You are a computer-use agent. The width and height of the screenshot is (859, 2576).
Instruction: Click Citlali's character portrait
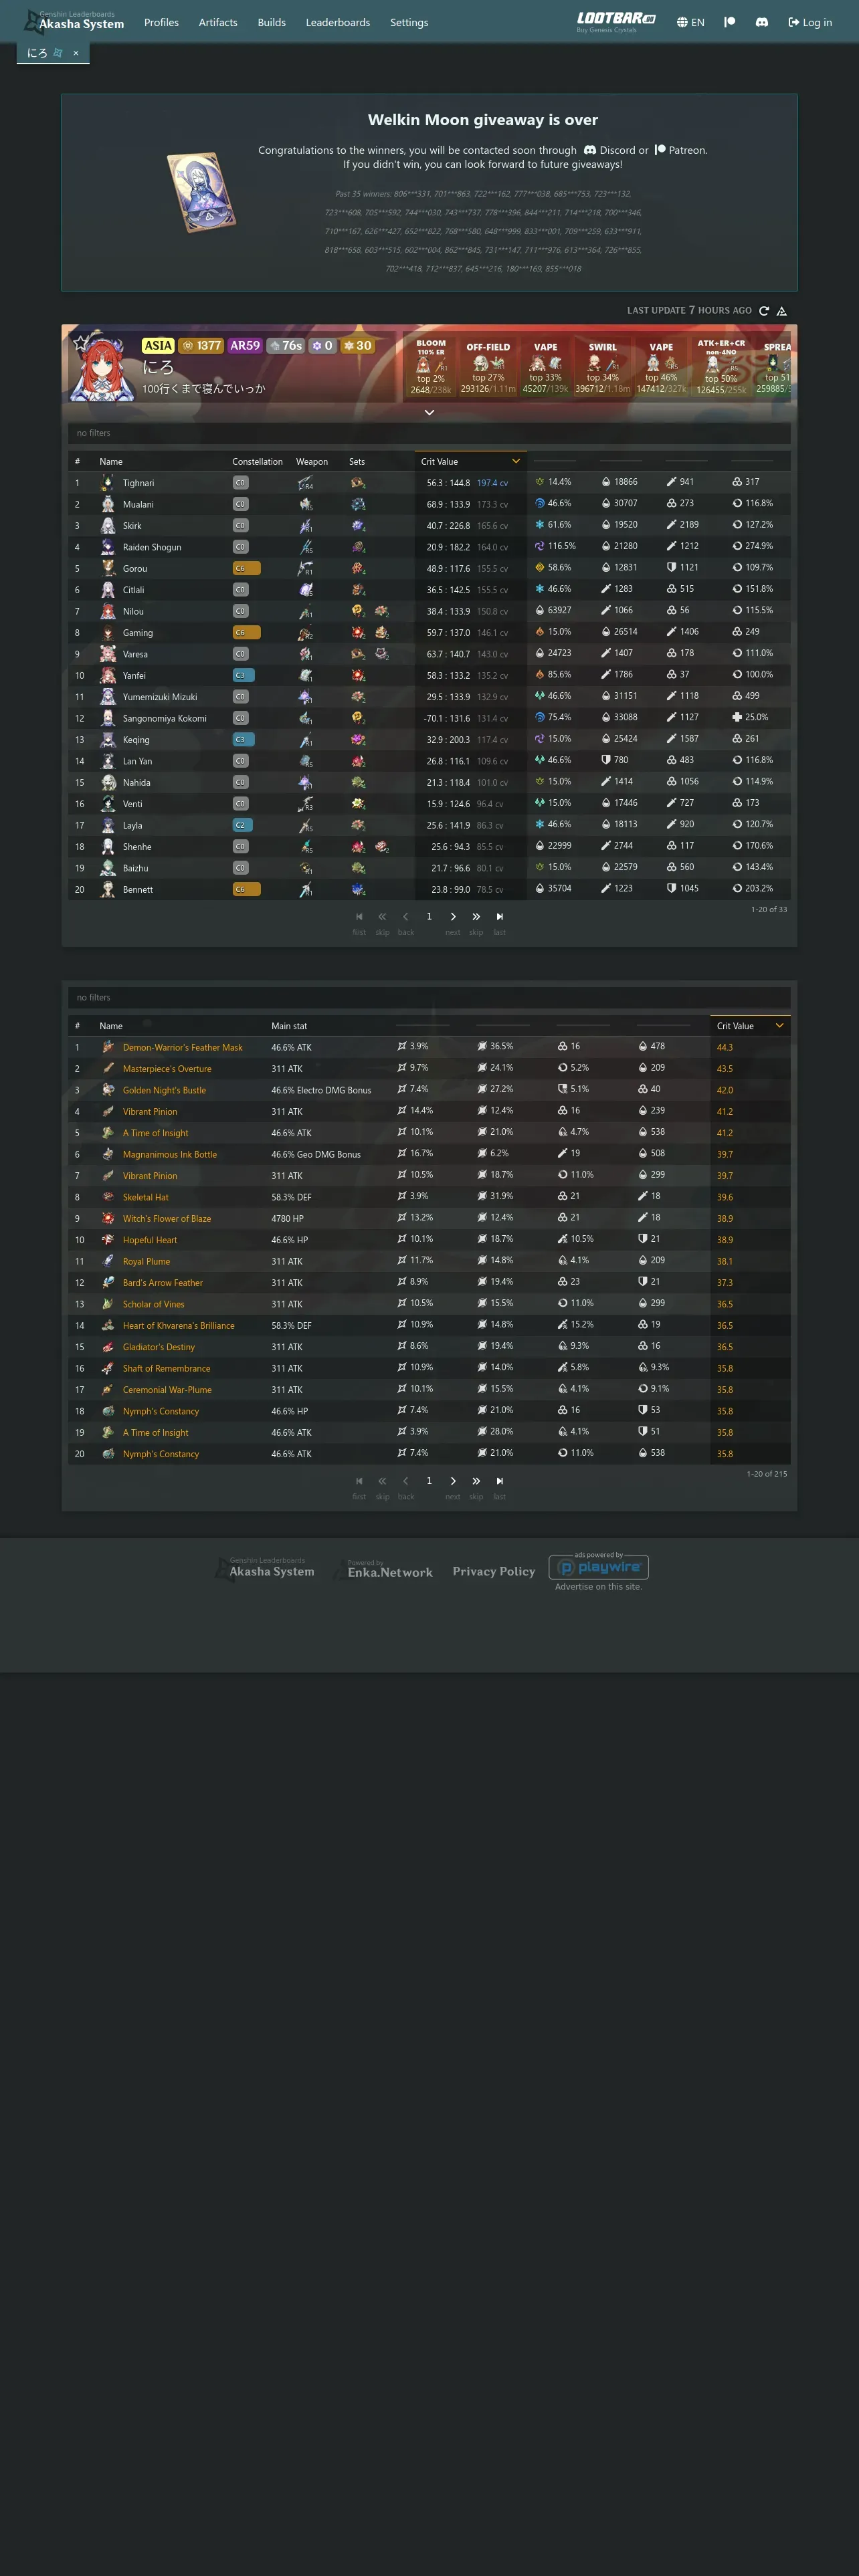click(107, 590)
